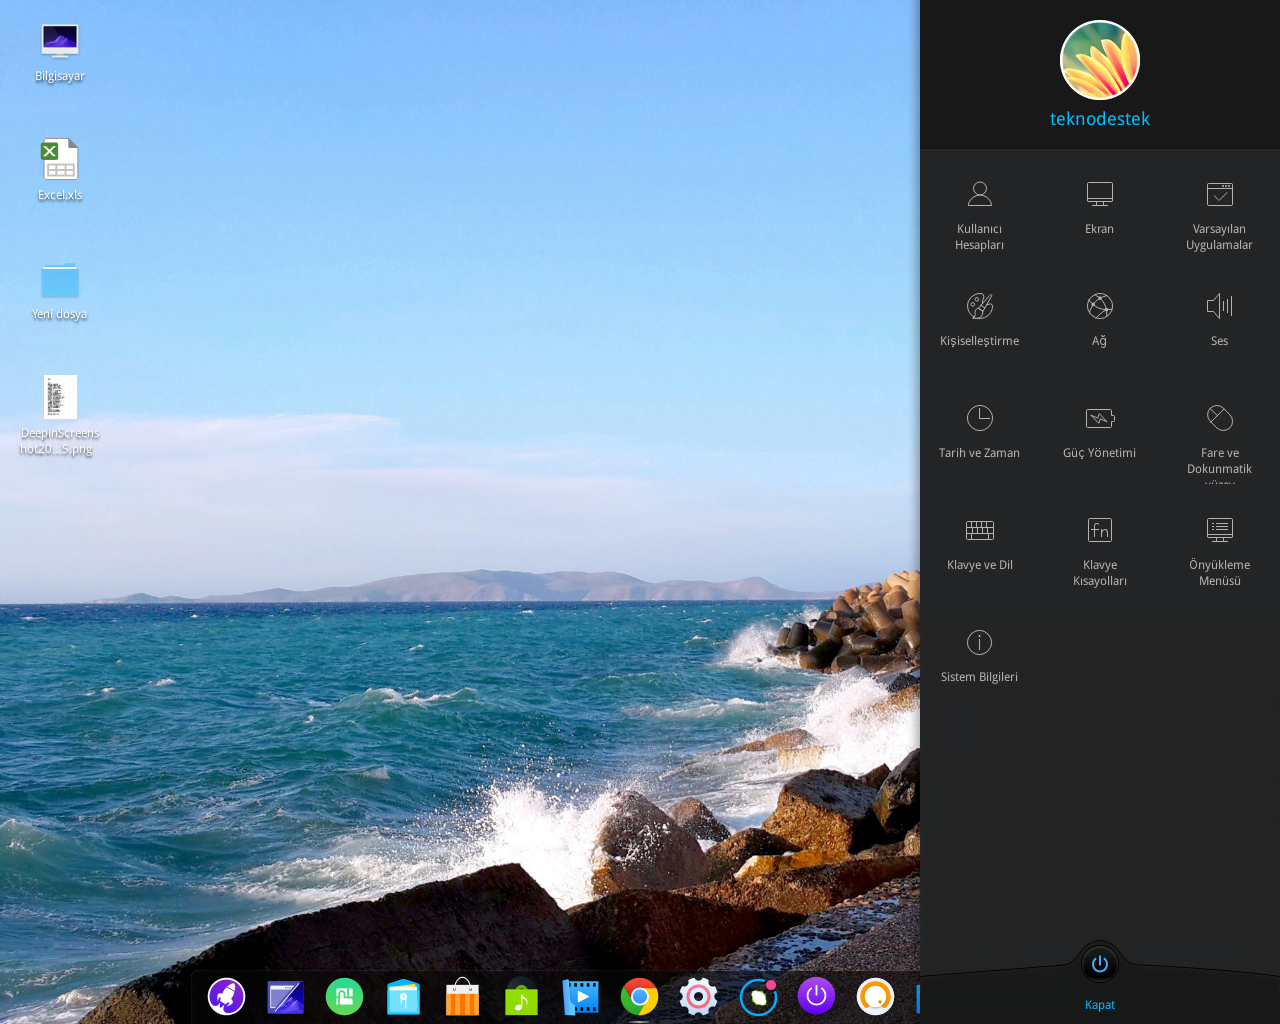The width and height of the screenshot is (1280, 1024).
Task: Open the Kişiselleştirme personalization module
Action: (x=979, y=317)
